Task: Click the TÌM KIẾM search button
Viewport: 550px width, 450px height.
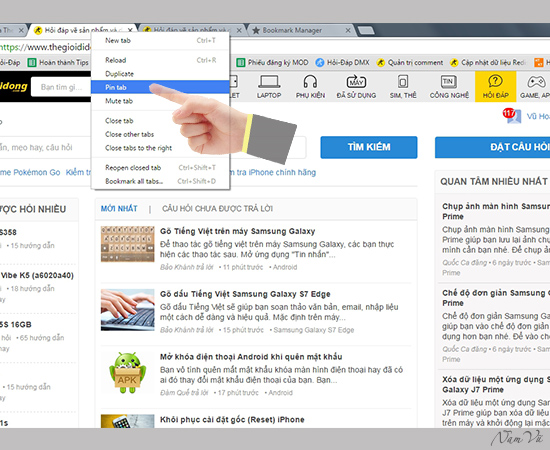Action: (x=369, y=147)
